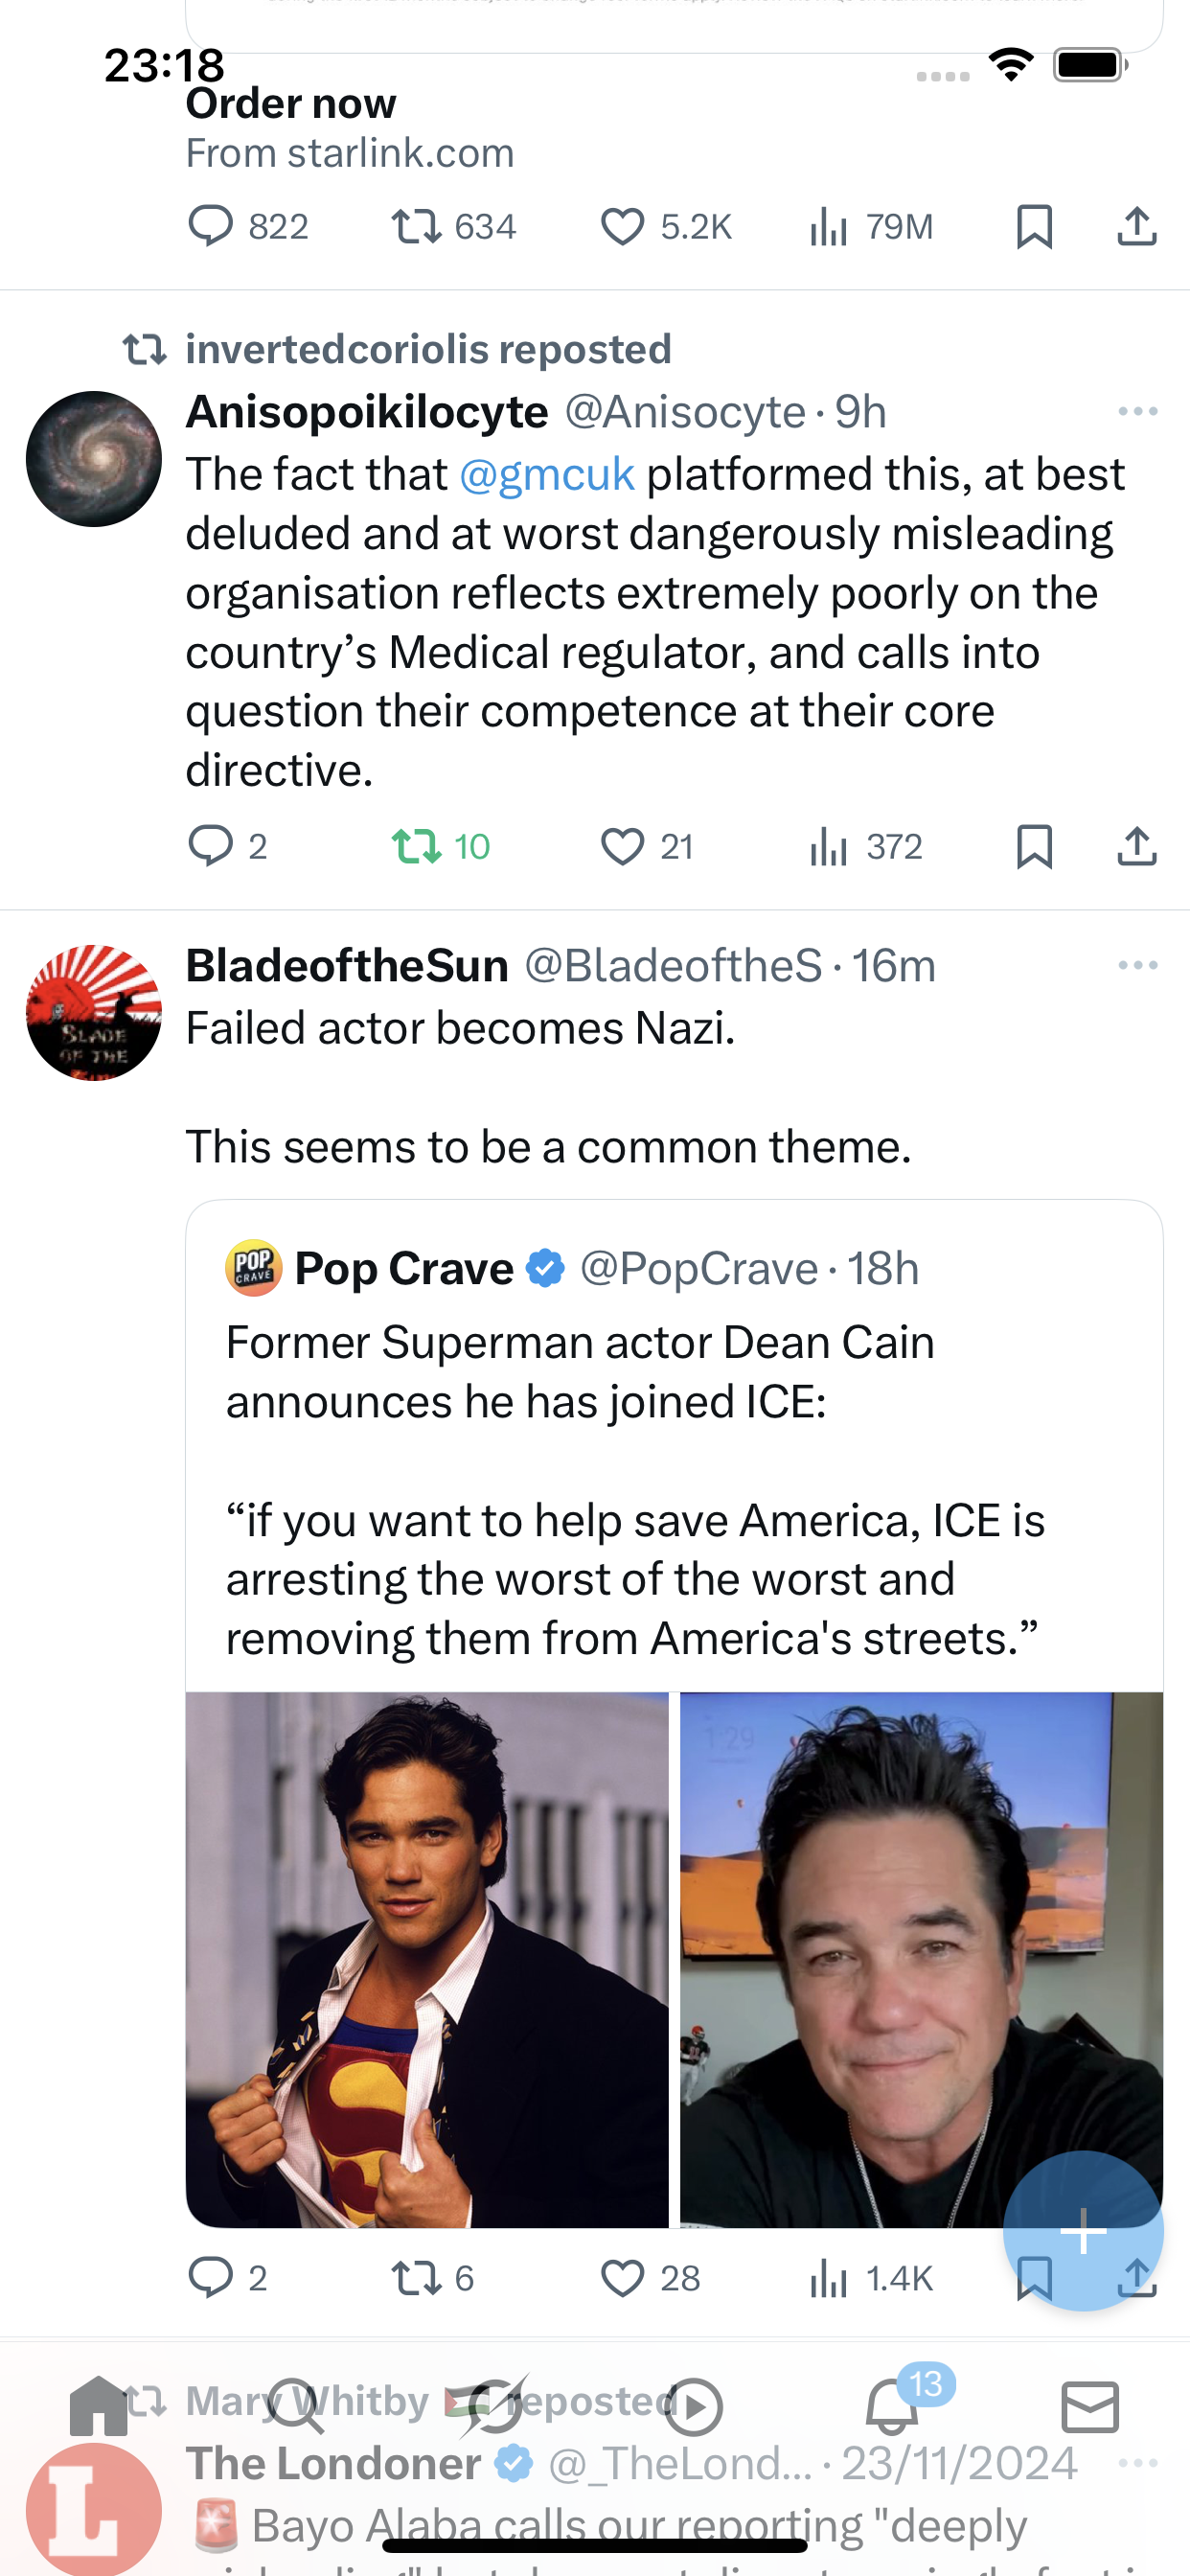
Task: Go to the Messages tab
Action: click(x=1090, y=2406)
